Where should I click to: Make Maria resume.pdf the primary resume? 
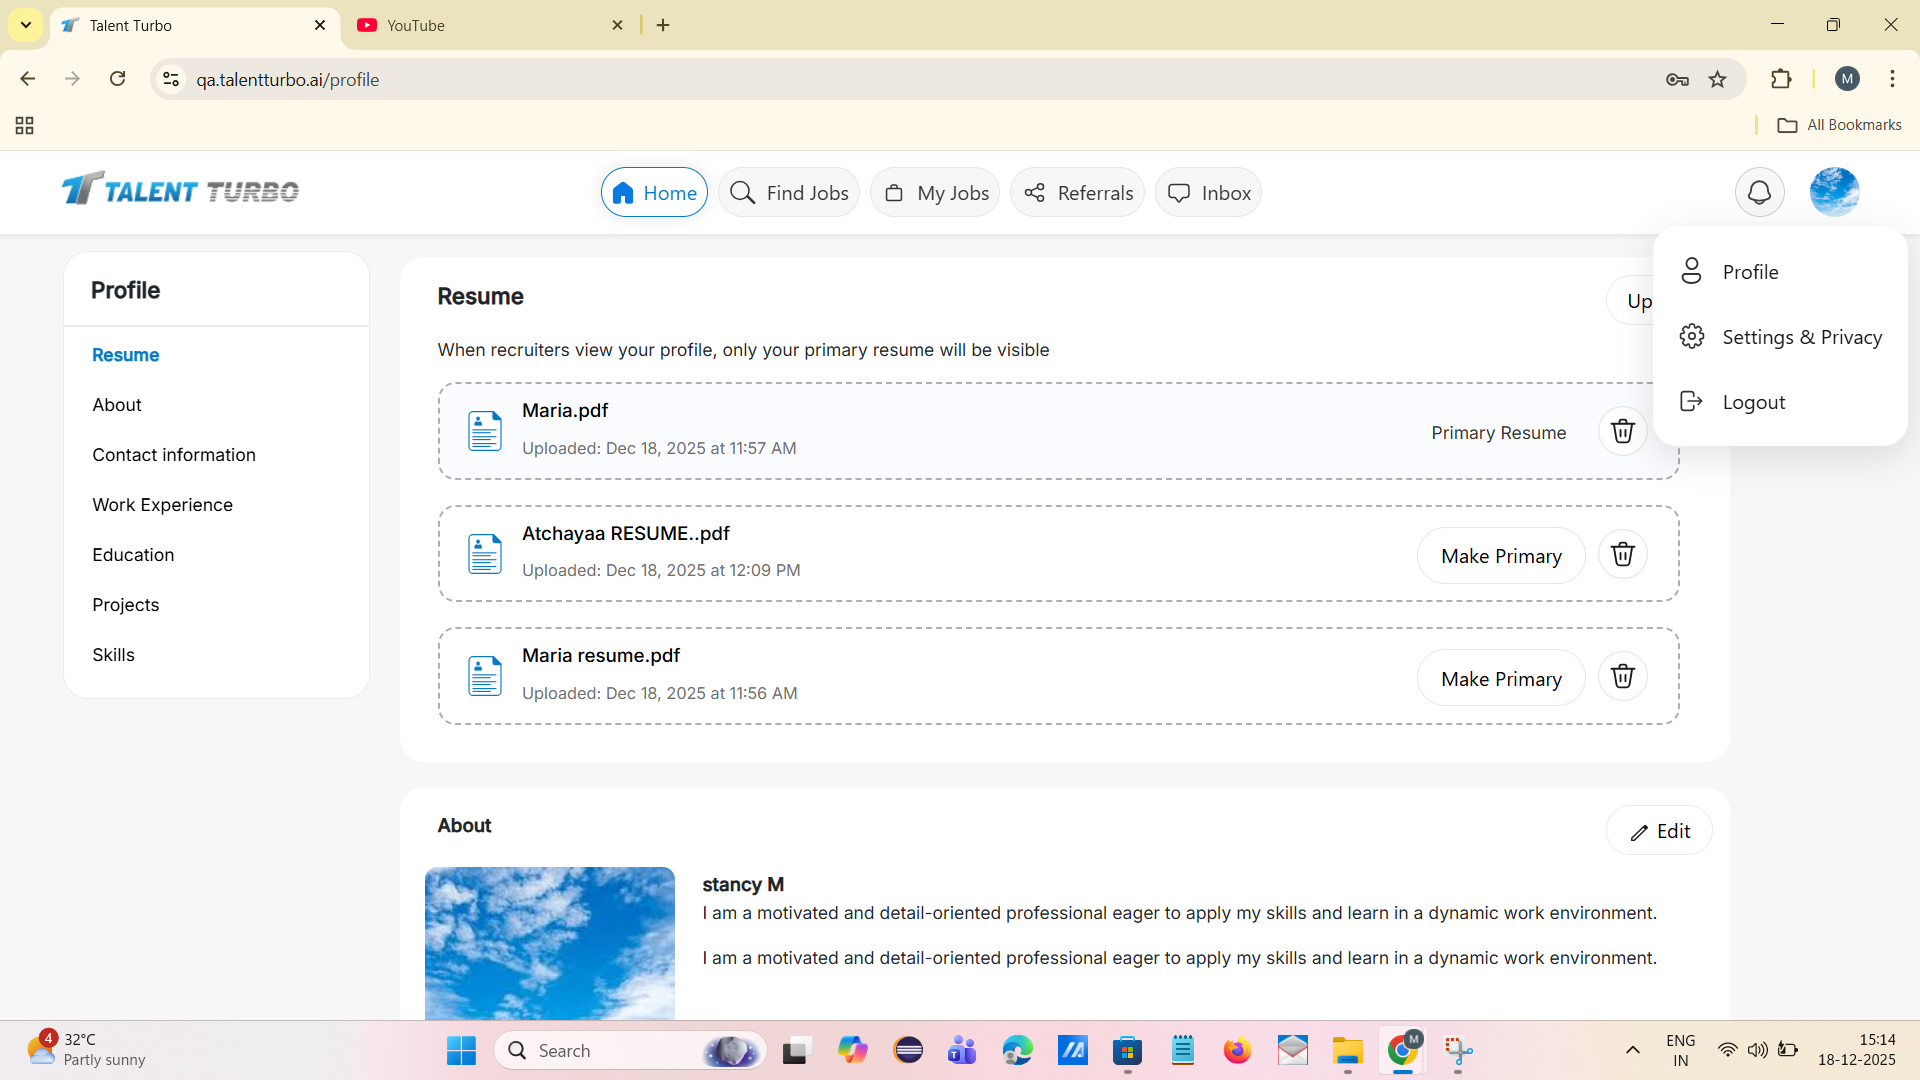(1501, 679)
